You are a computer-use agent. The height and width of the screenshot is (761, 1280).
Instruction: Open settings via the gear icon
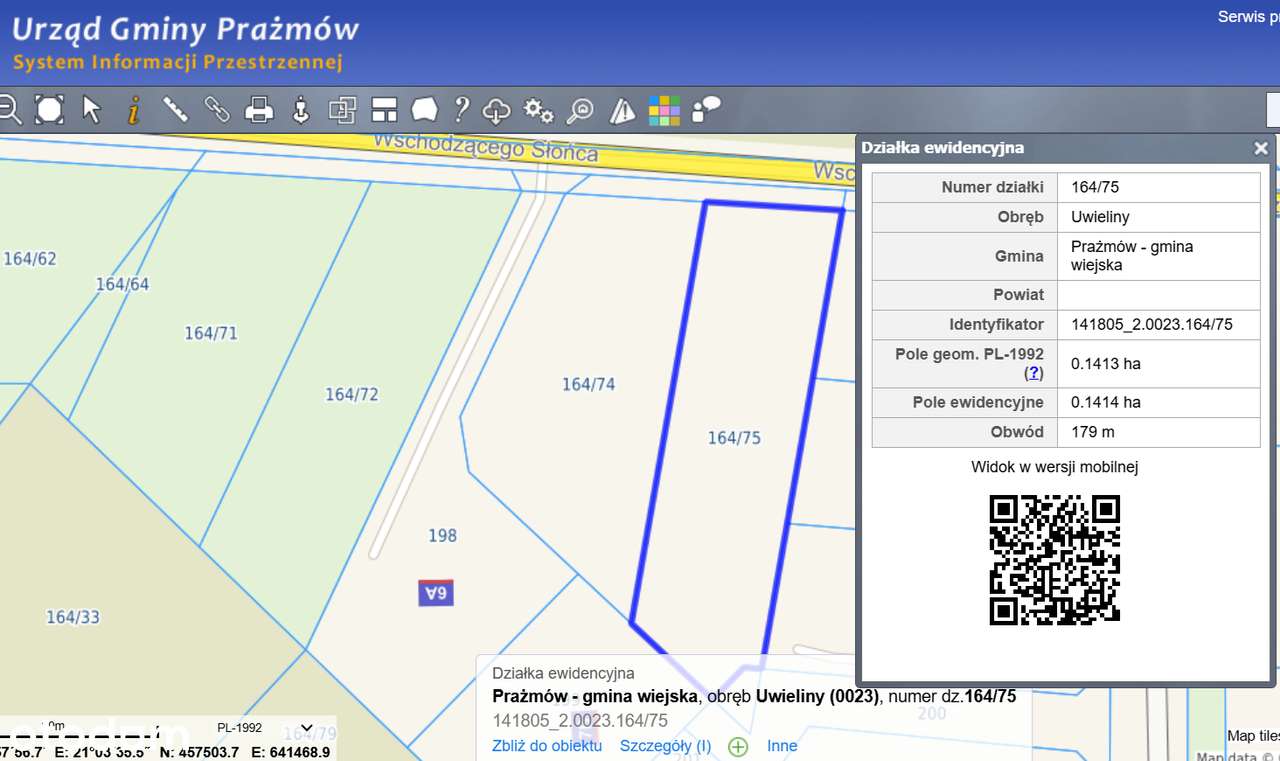pos(537,110)
